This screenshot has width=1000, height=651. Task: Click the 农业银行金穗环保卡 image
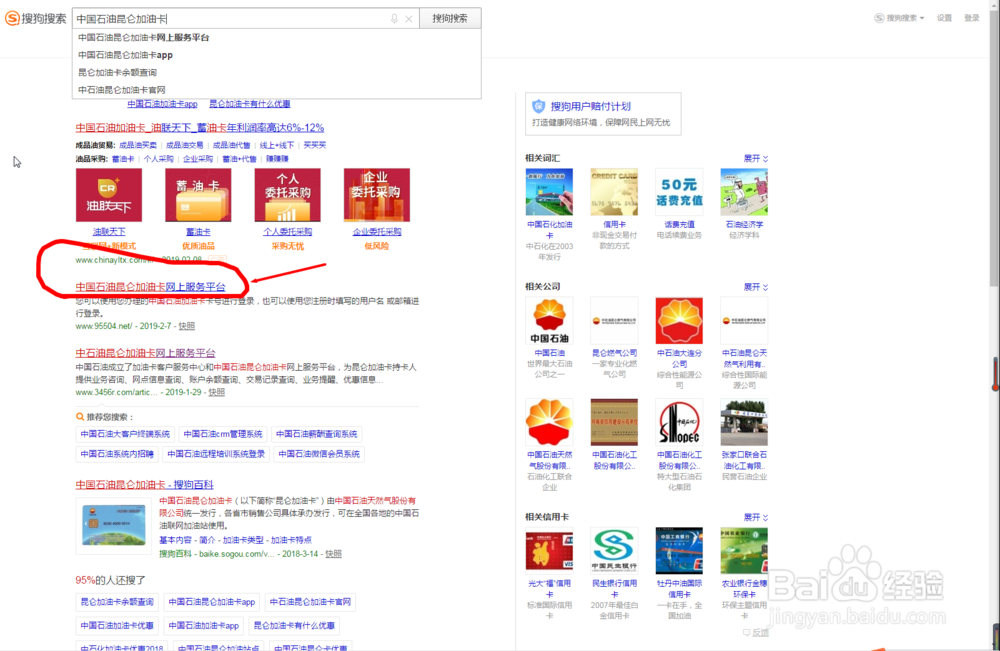click(x=744, y=551)
